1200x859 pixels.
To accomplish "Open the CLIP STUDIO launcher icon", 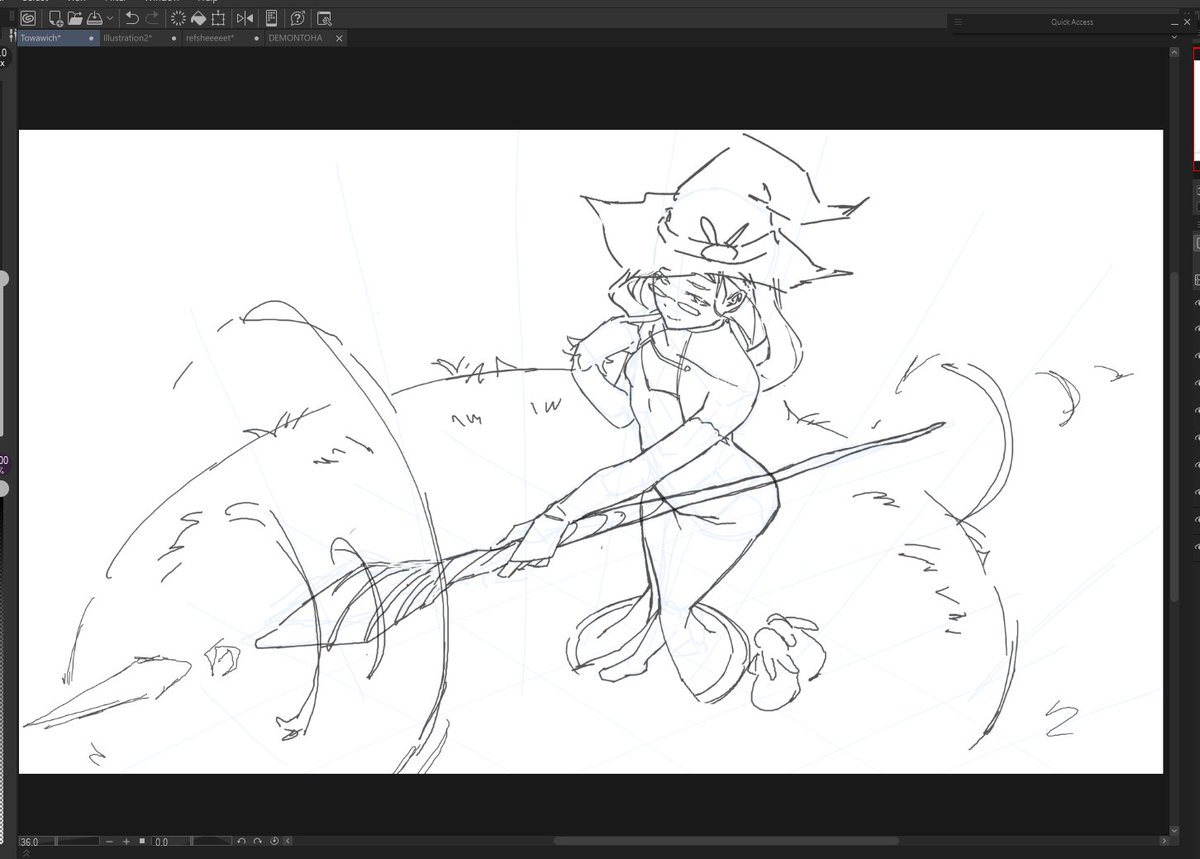I will click(27, 18).
